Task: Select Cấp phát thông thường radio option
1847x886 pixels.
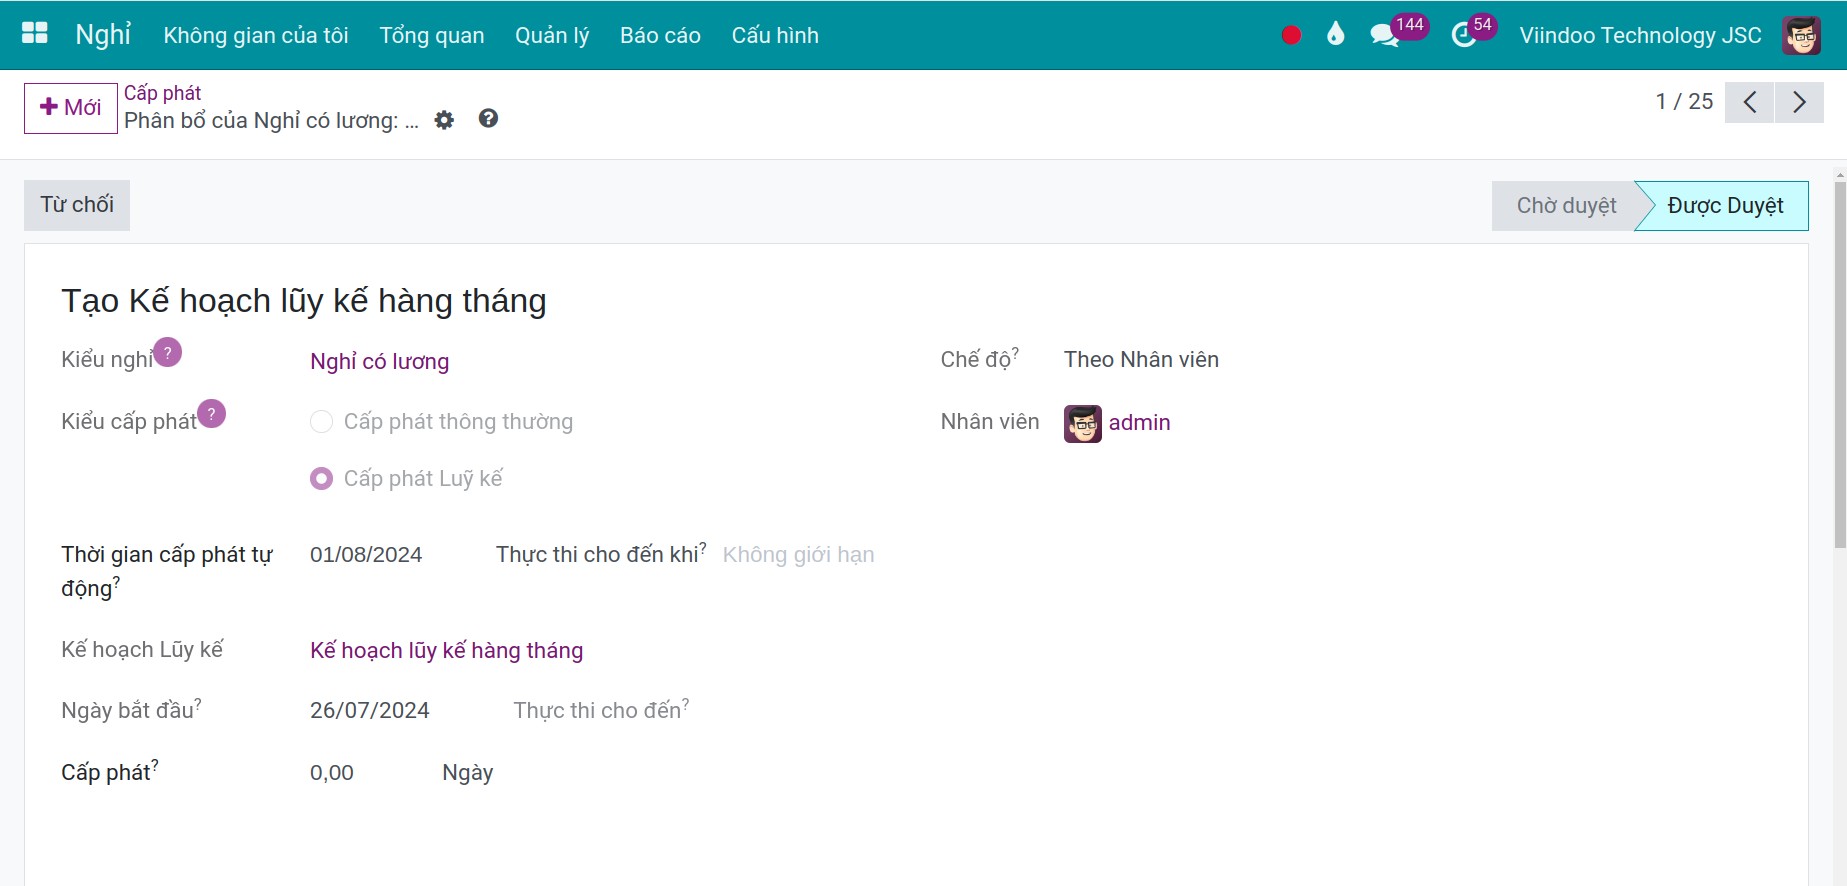Action: (321, 422)
